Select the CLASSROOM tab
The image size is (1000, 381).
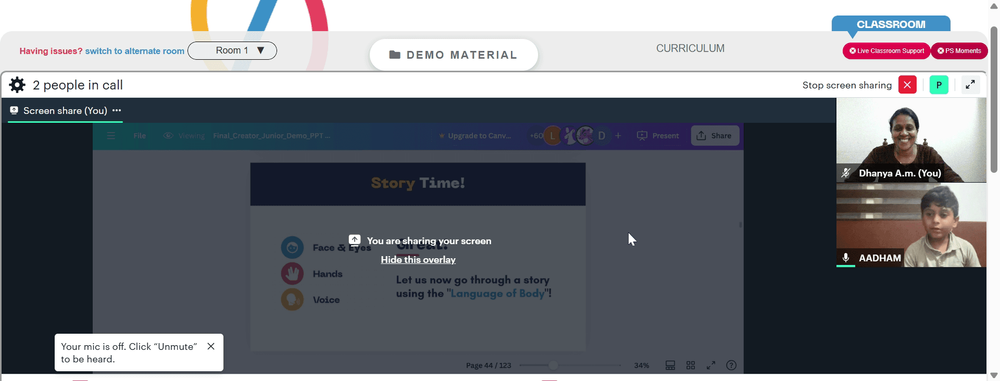[890, 25]
